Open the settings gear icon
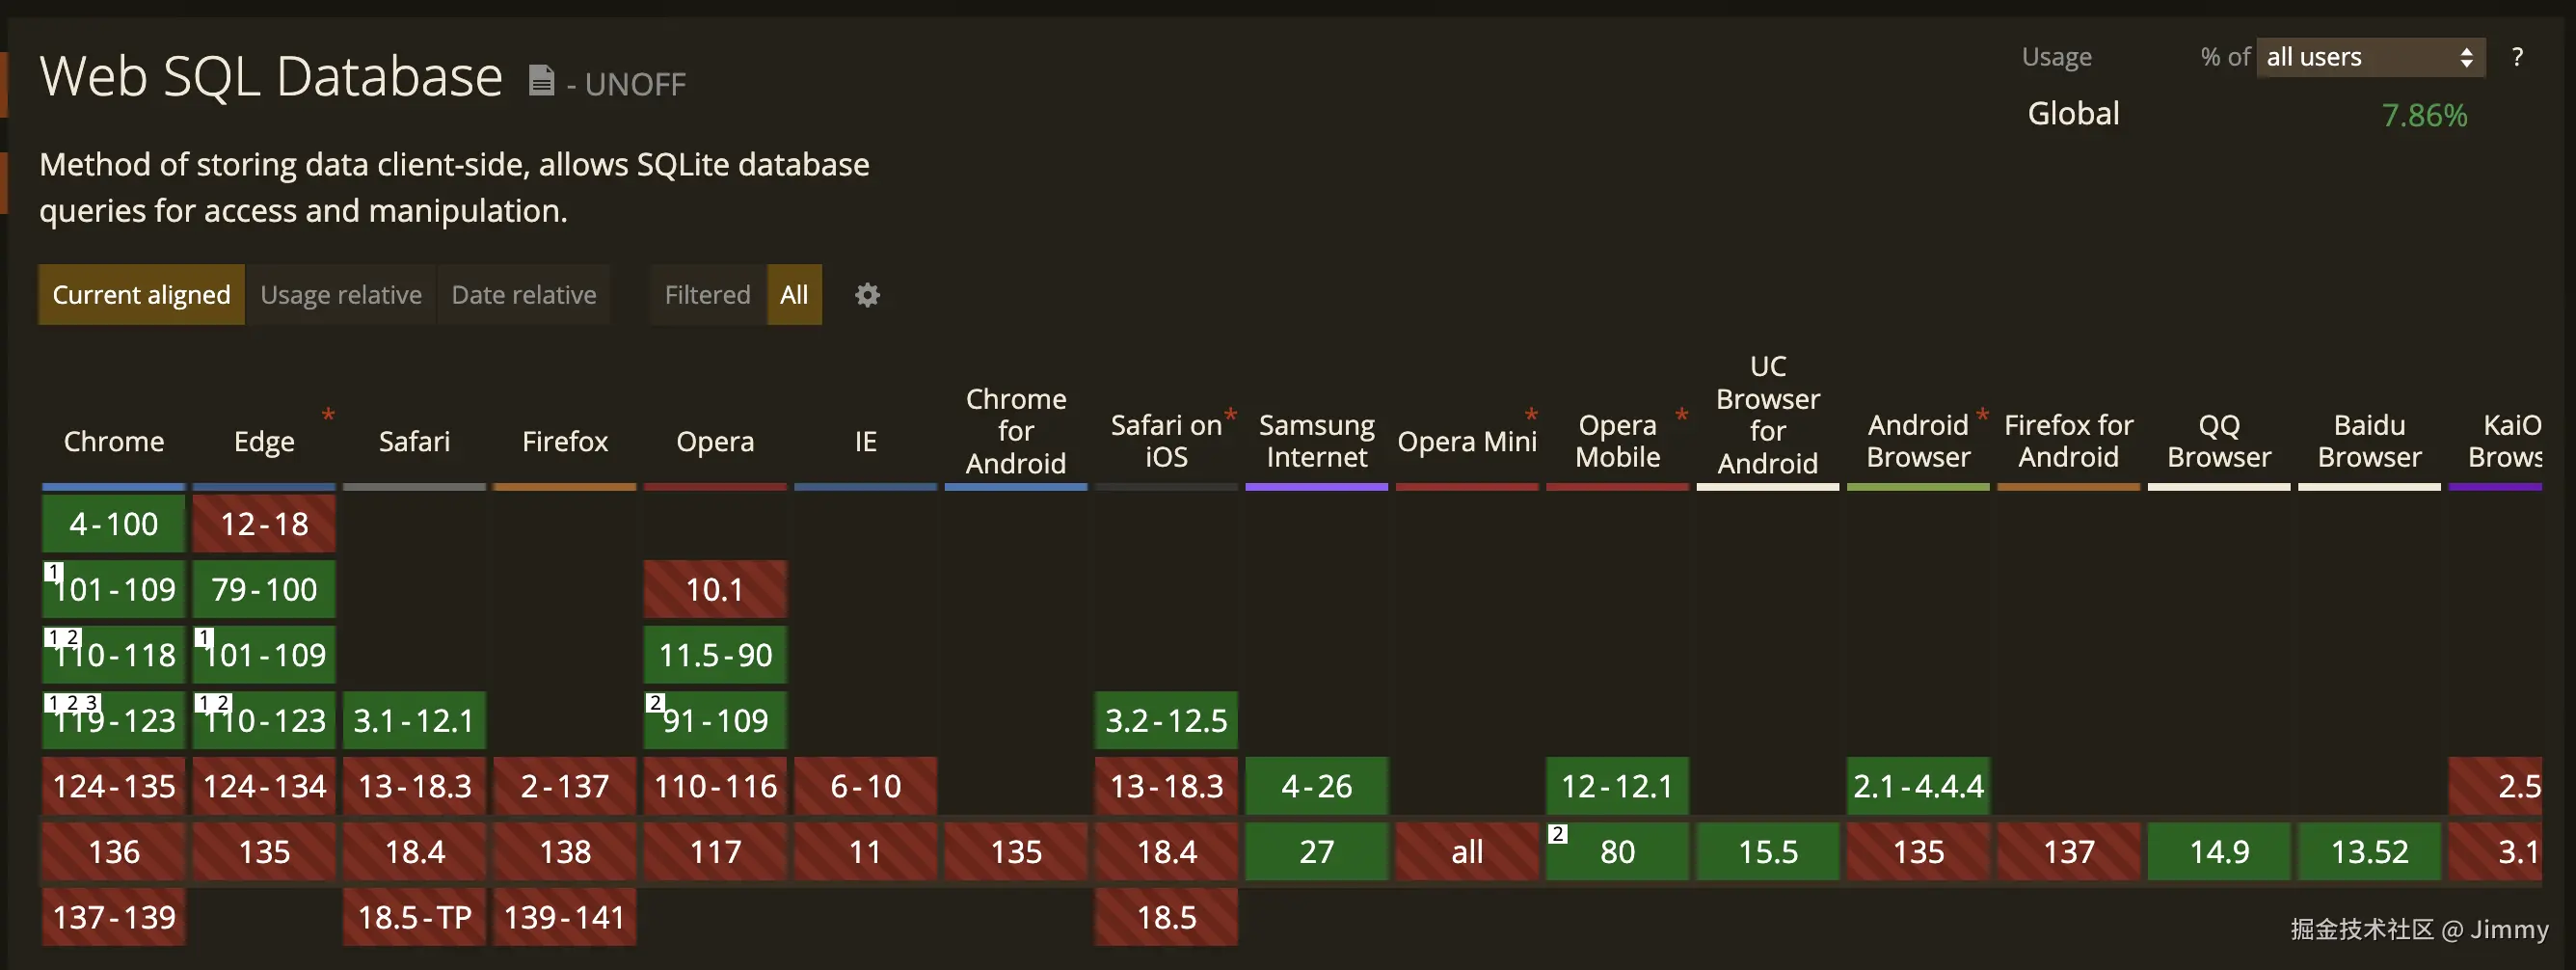The image size is (2576, 970). click(866, 294)
